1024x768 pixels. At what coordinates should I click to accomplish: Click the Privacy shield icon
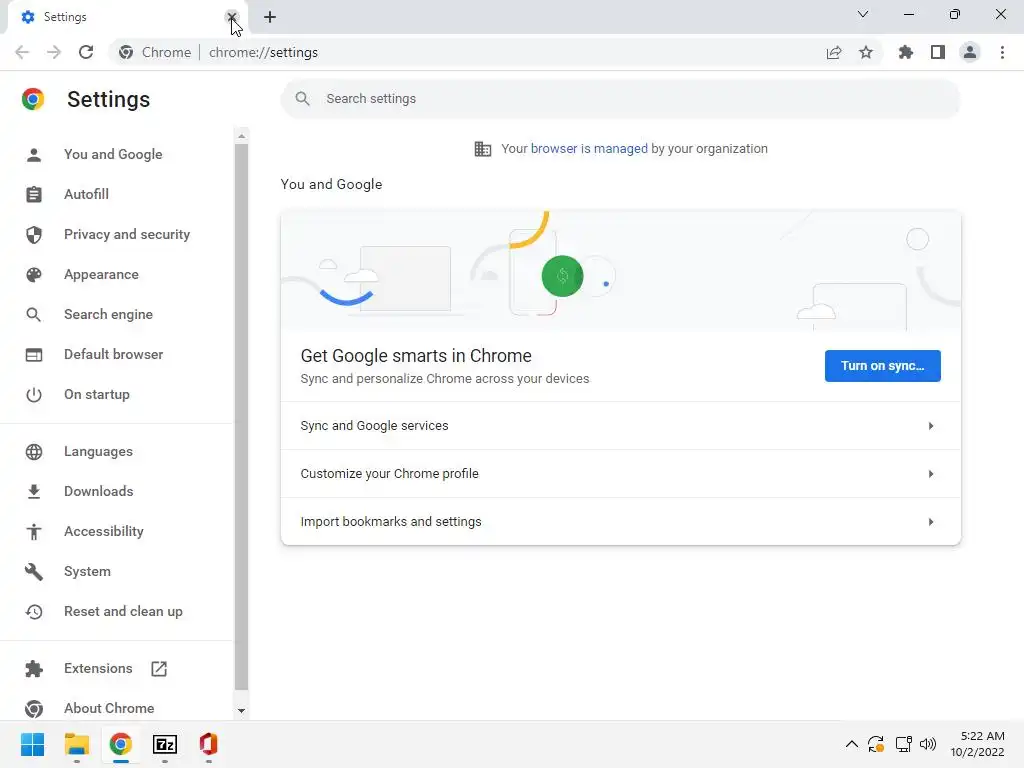click(34, 234)
